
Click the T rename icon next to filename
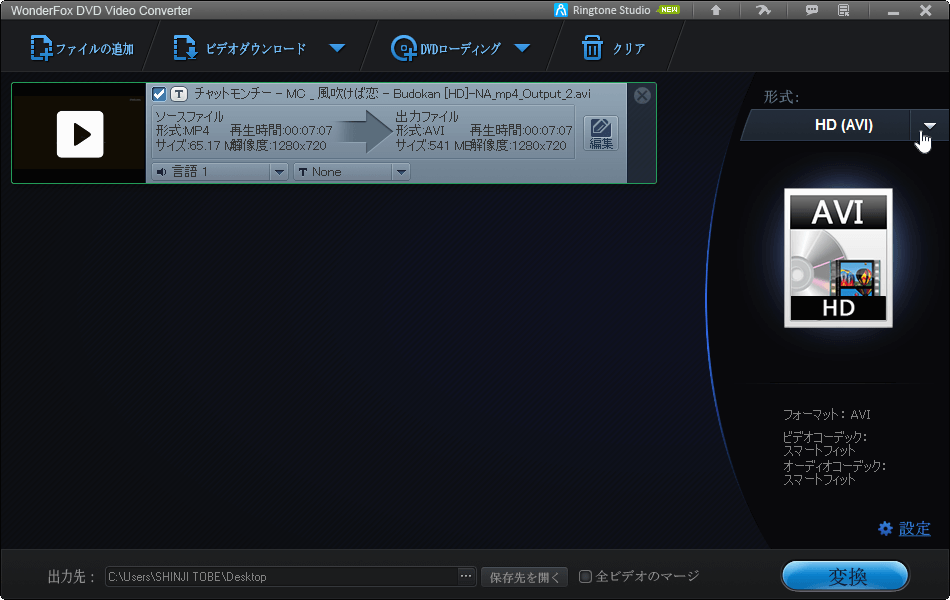point(179,94)
